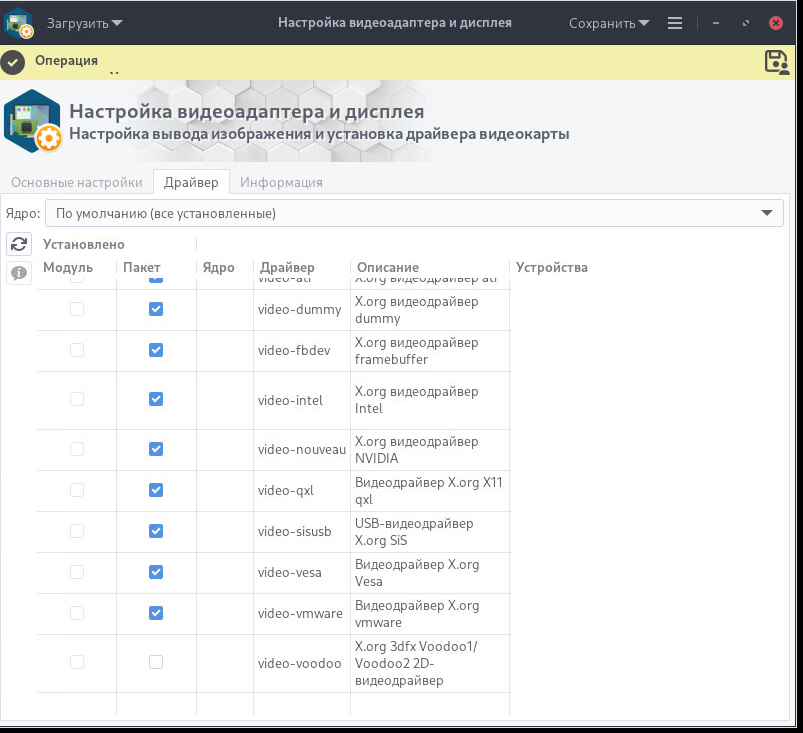Enable the package checkbox for video-voodoo
803x733 pixels.
[x=156, y=662]
